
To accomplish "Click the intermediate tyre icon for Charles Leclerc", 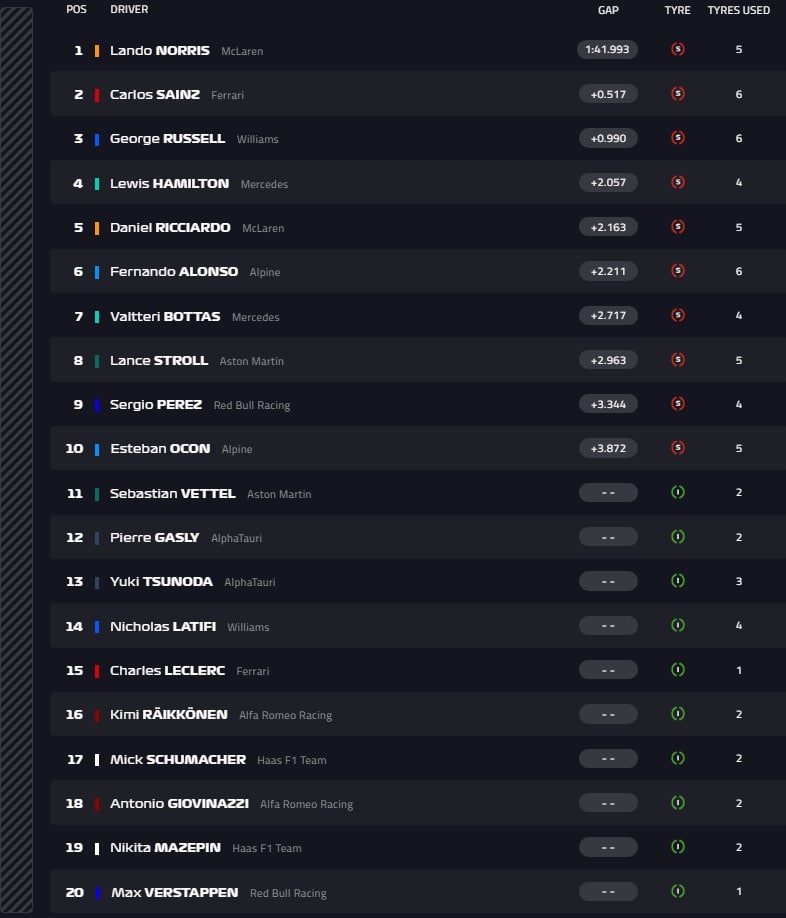I will (678, 670).
